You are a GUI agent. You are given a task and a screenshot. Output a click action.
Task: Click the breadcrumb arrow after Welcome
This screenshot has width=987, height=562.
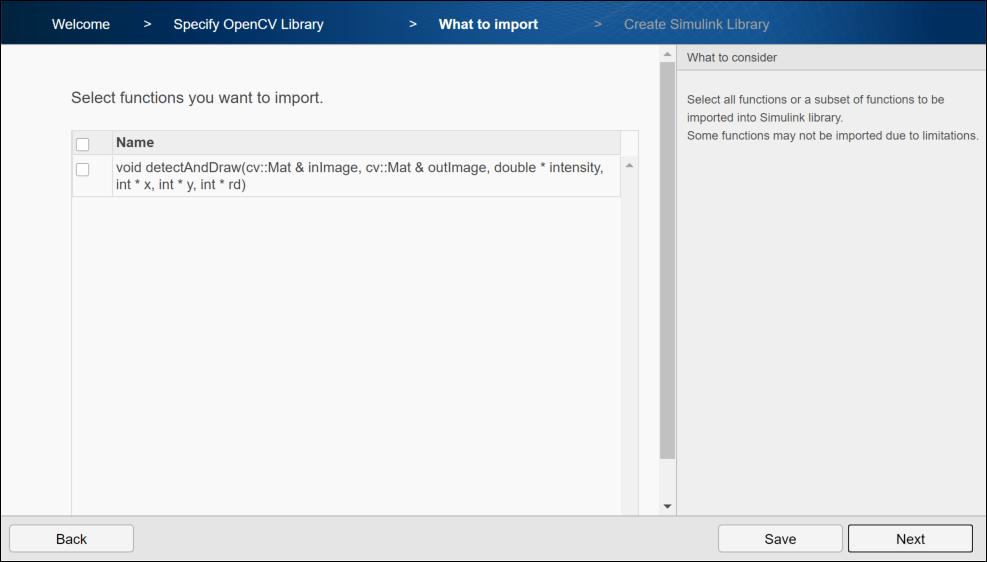point(147,24)
